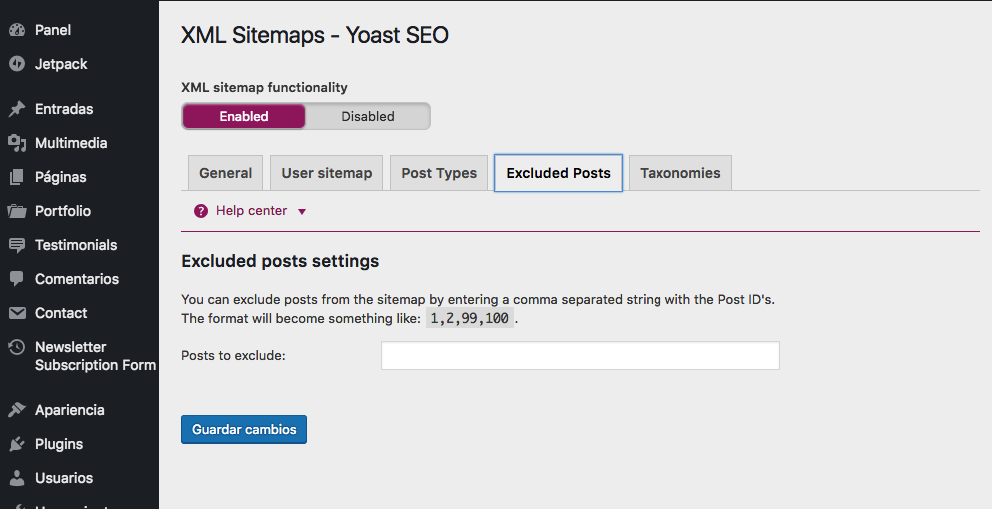Click the Posts to exclude label
992x509 pixels.
(233, 356)
